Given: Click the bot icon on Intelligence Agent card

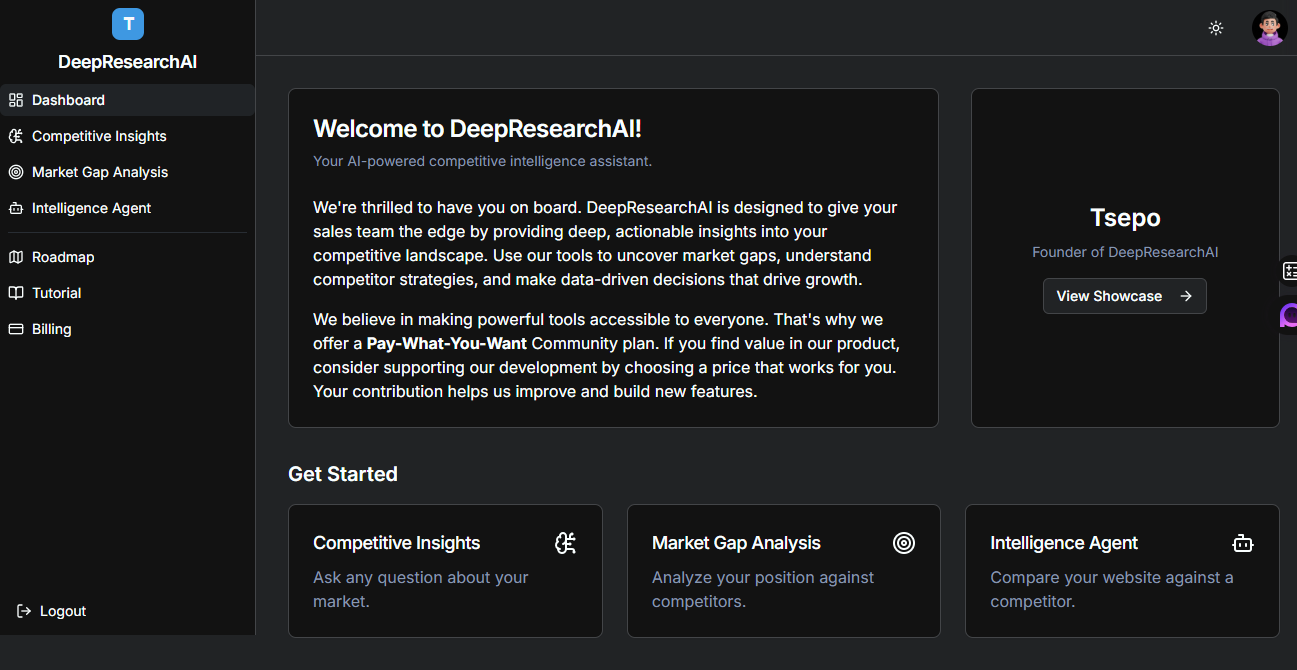Looking at the screenshot, I should 1243,542.
